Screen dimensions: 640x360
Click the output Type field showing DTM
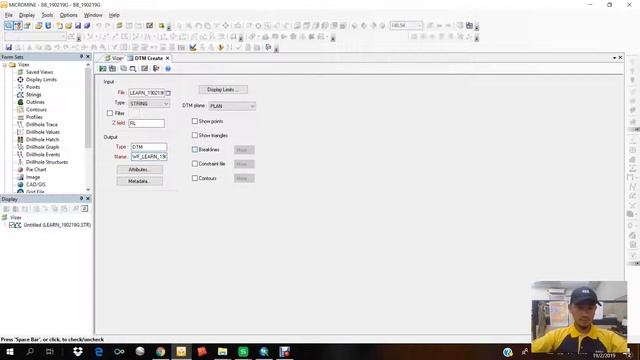[x=149, y=147]
